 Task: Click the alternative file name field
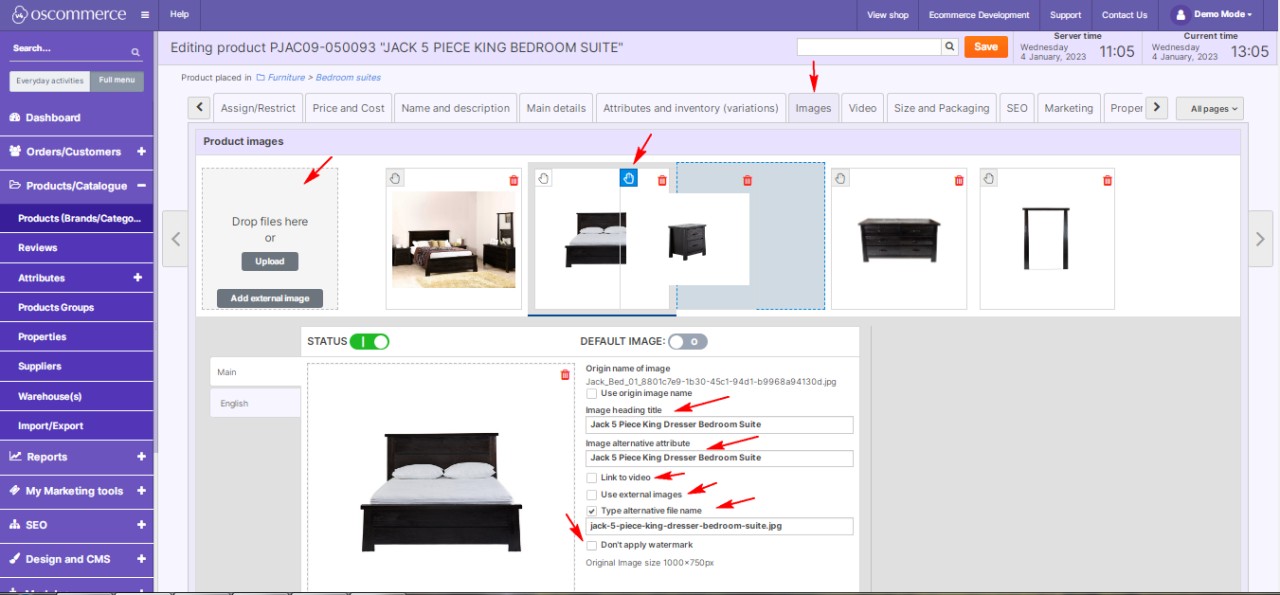pyautogui.click(x=720, y=526)
